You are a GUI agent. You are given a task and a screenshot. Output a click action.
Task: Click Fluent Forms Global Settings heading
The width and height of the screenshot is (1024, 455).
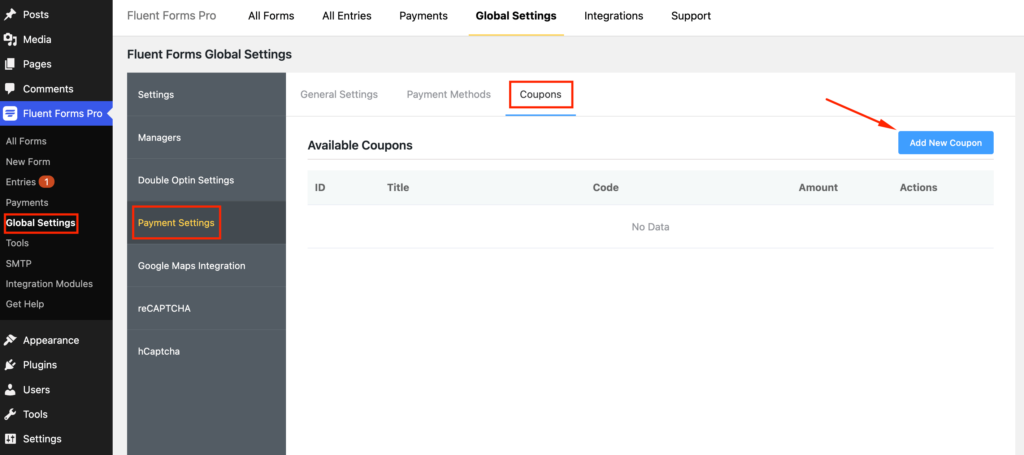(209, 54)
